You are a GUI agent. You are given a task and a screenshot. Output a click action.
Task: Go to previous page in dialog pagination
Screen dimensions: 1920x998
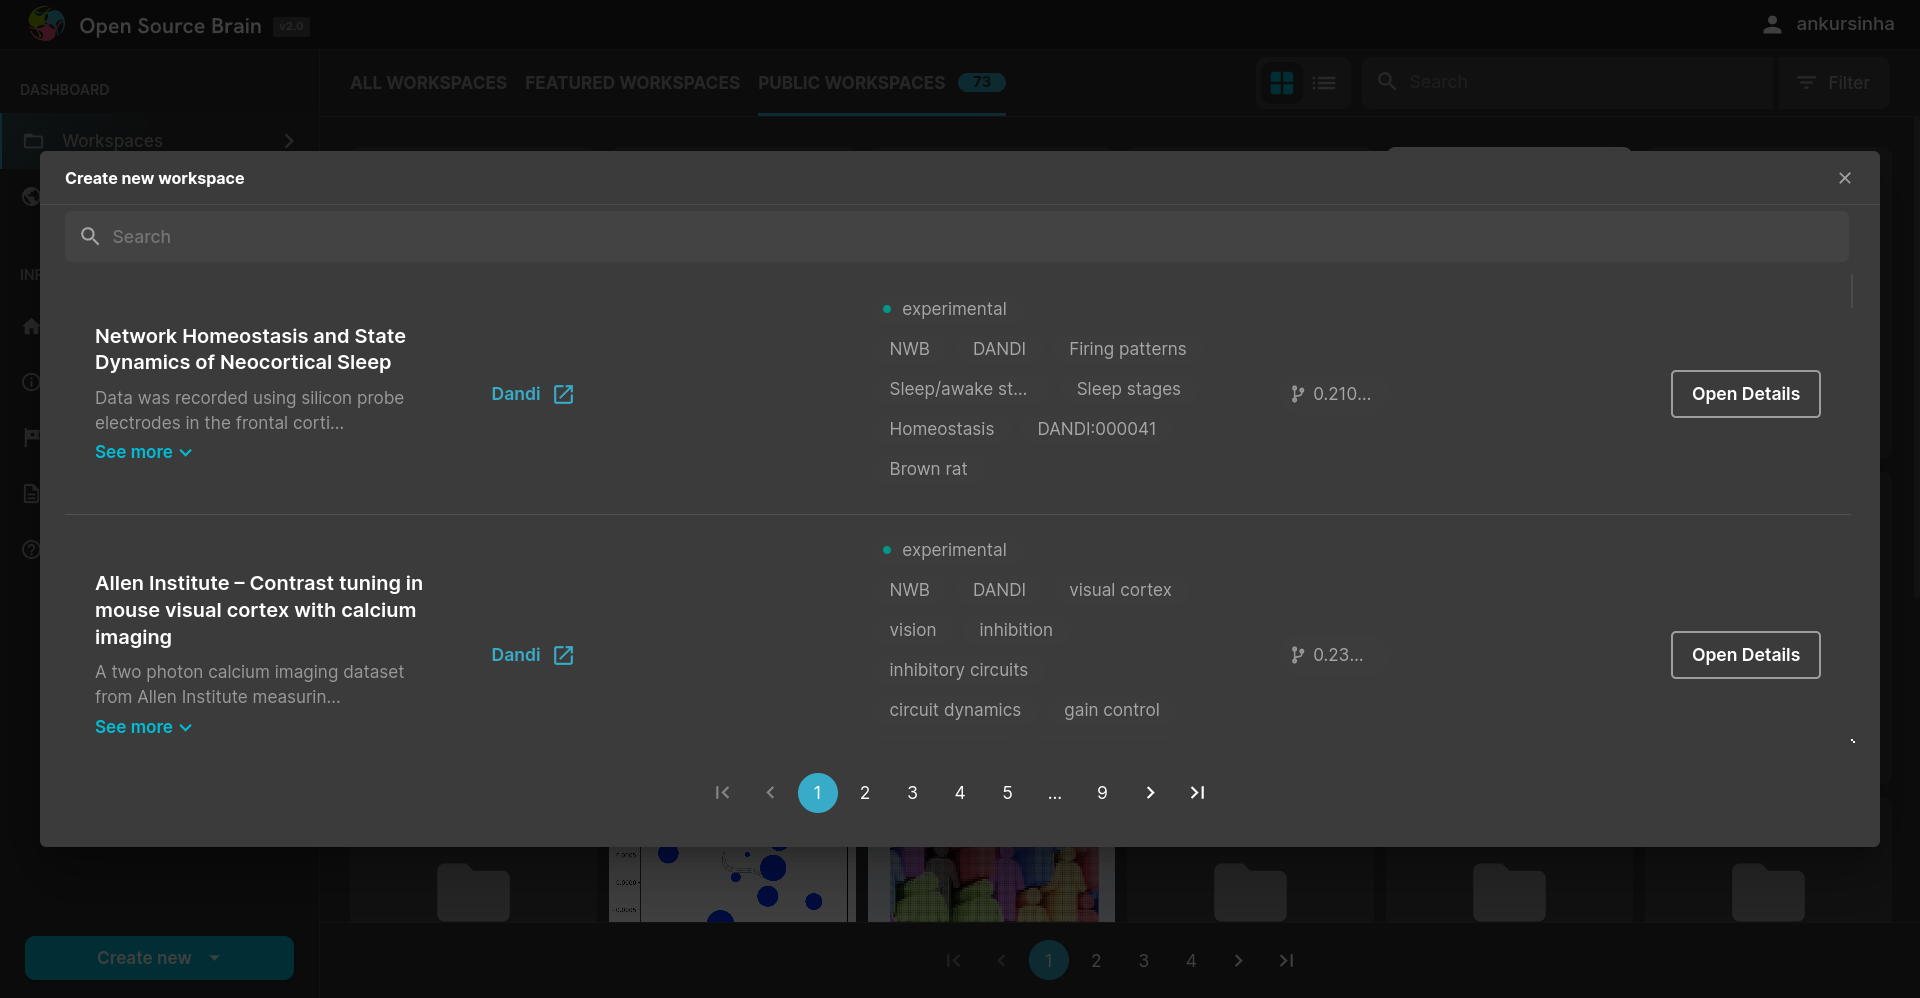pos(770,793)
